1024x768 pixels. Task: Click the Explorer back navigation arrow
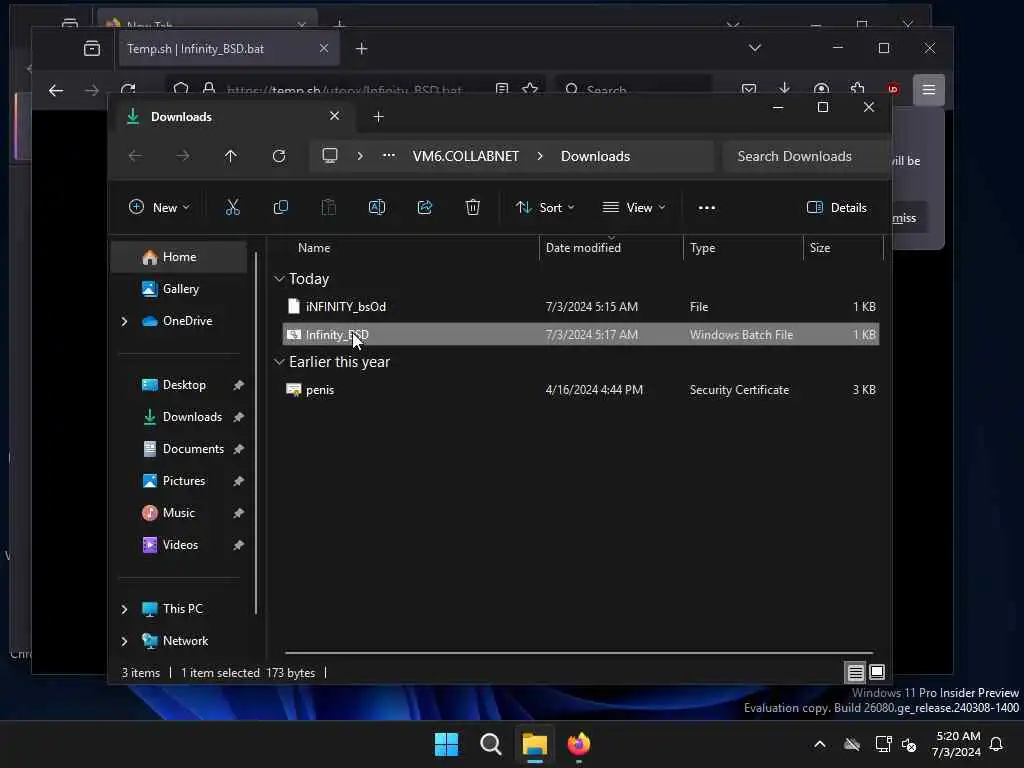point(135,156)
